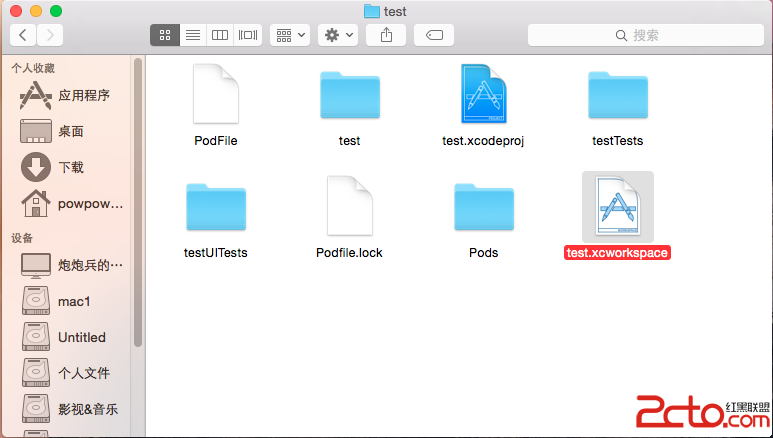
Task: Click the back navigation button
Action: tap(23, 35)
